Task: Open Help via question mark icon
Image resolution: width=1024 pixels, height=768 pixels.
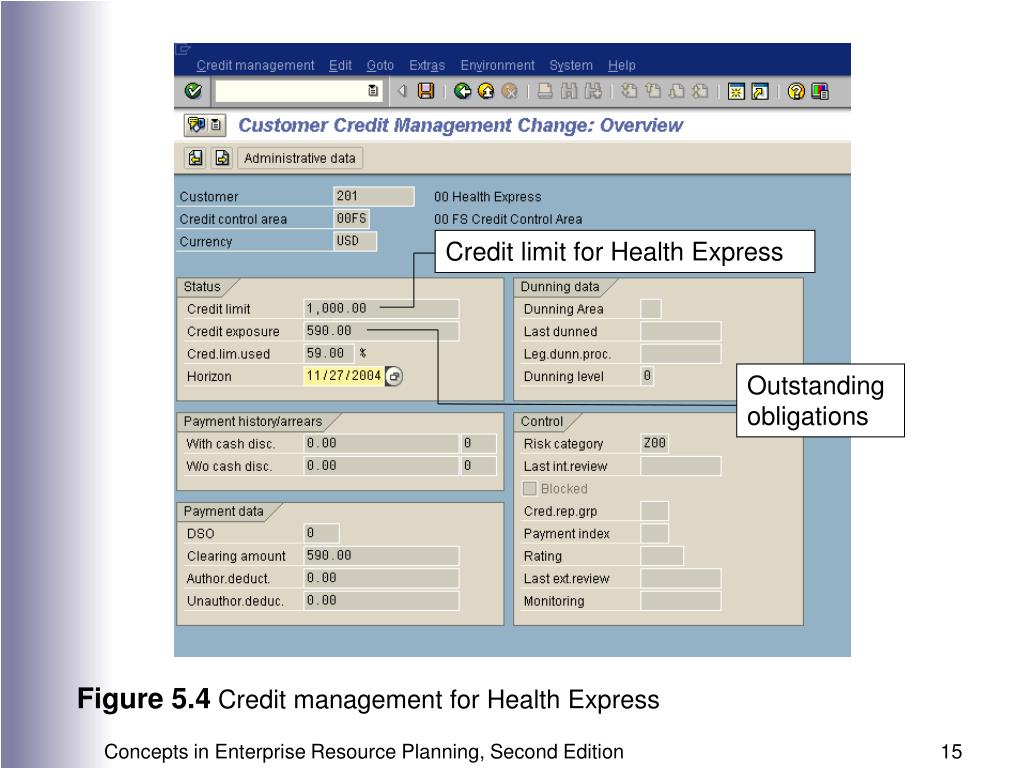Action: point(795,91)
